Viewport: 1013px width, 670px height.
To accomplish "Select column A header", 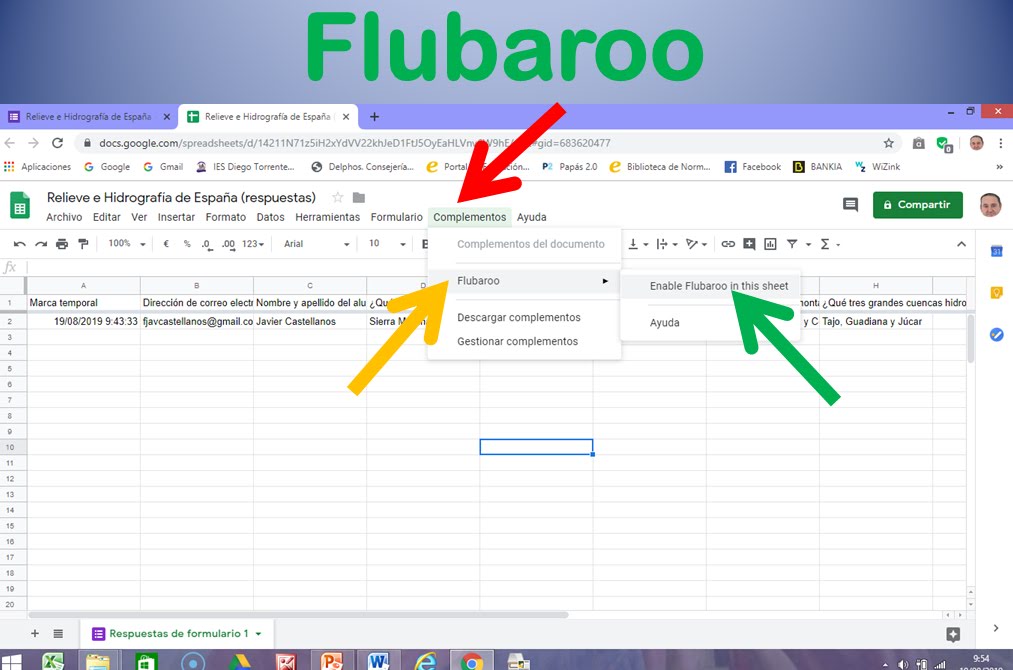I will pos(83,285).
